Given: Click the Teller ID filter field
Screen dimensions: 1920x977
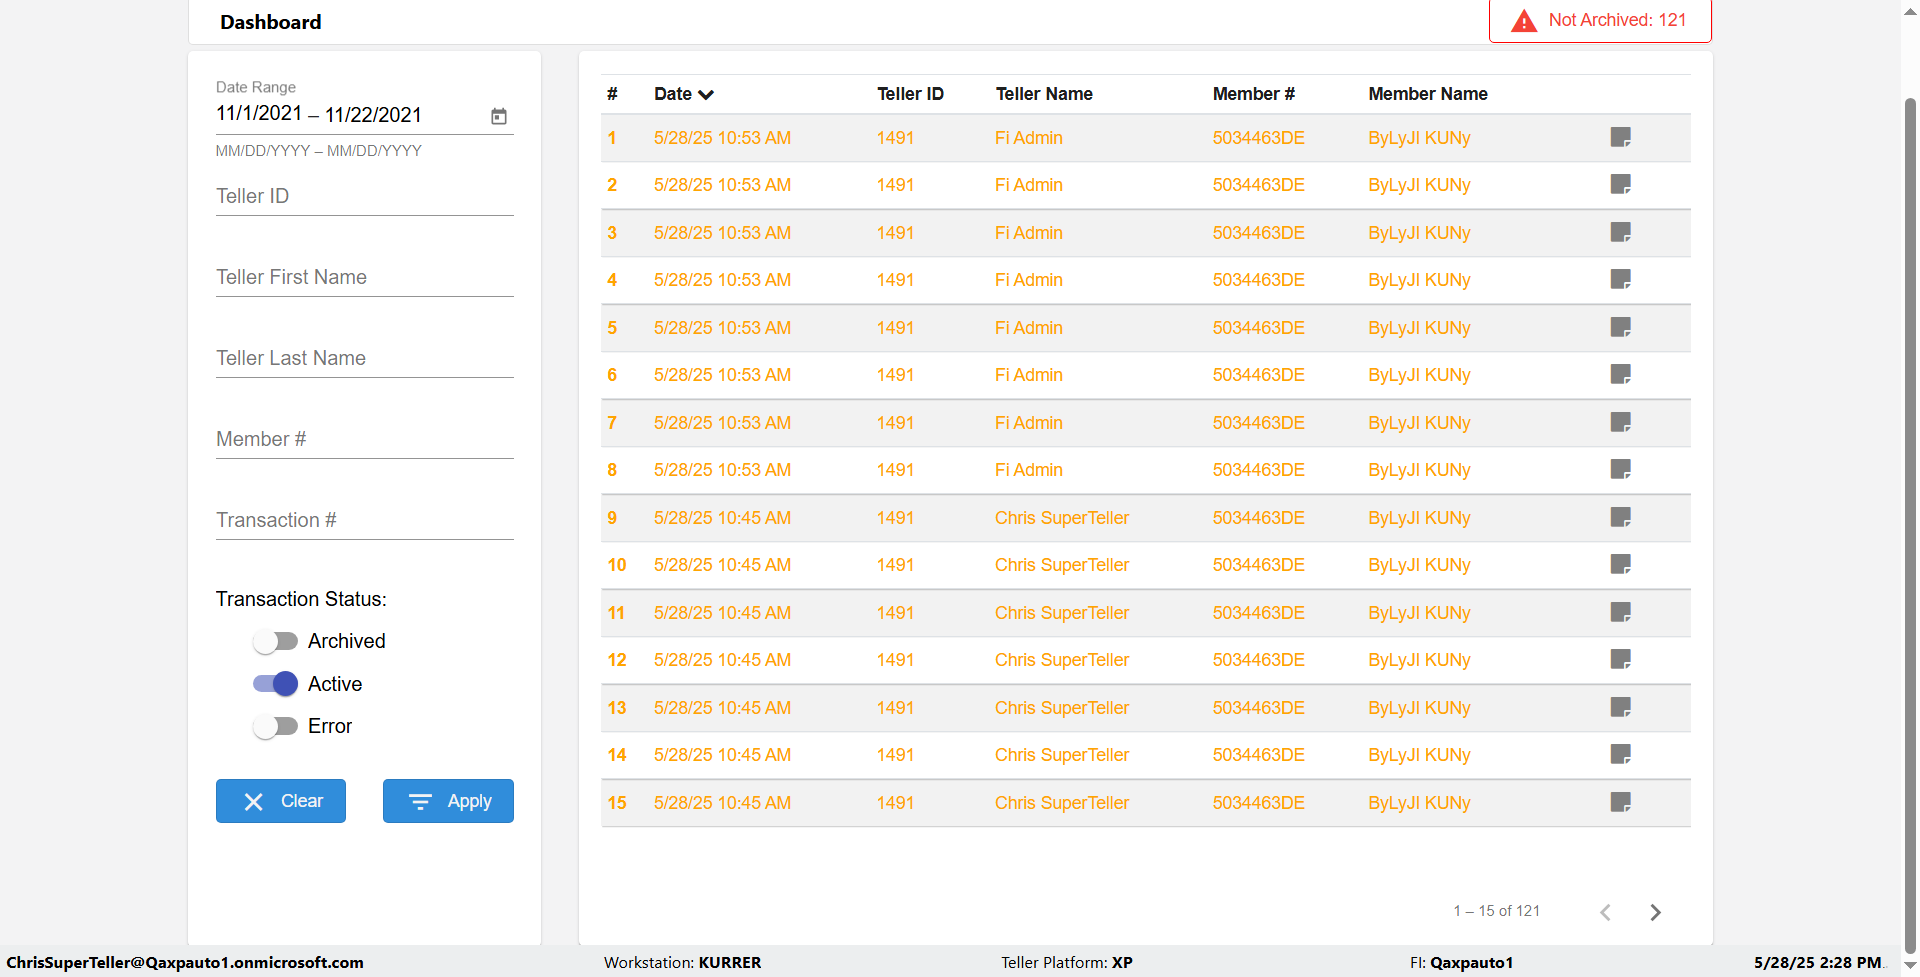Looking at the screenshot, I should click(x=364, y=197).
